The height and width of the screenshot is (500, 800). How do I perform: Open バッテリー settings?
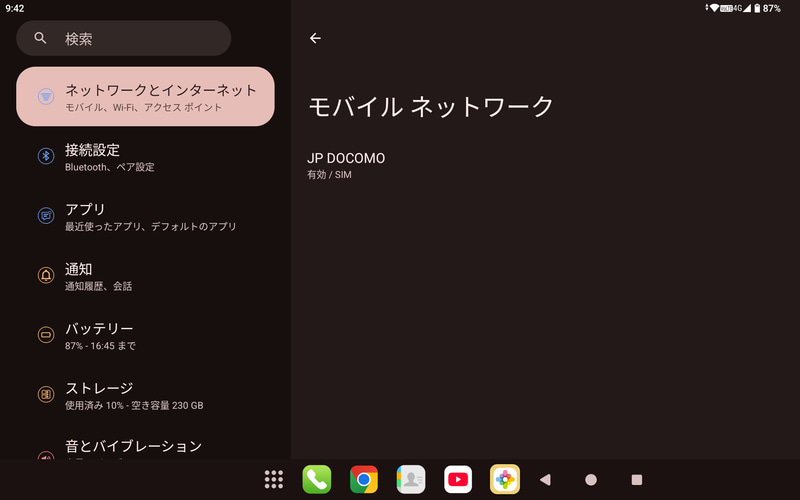pyautogui.click(x=145, y=336)
